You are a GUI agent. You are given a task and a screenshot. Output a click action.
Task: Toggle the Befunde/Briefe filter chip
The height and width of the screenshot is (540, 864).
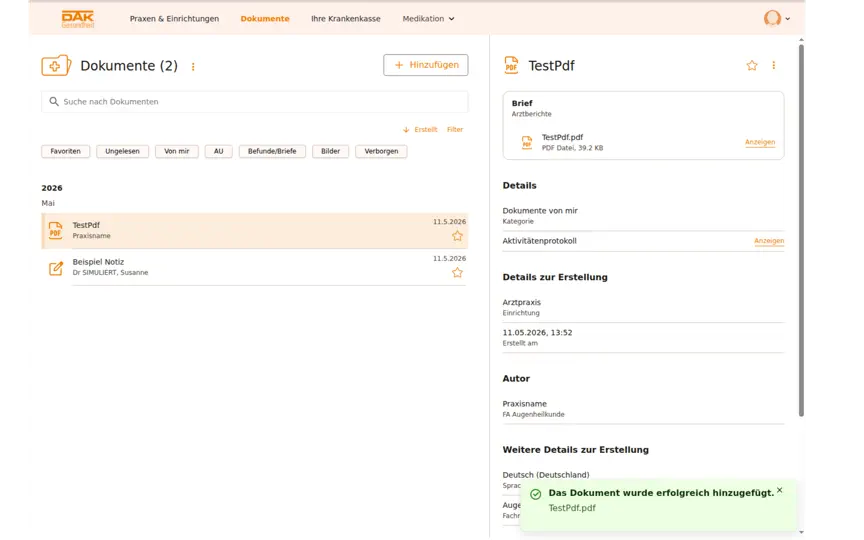pyautogui.click(x=272, y=151)
